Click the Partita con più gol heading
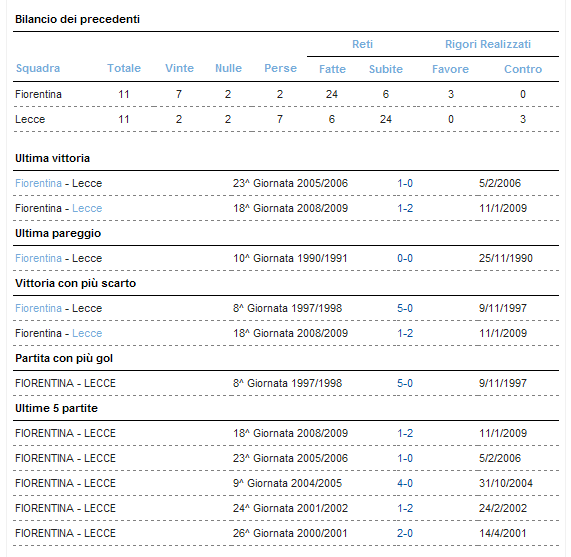This screenshot has height=557, width=571. pos(64,358)
